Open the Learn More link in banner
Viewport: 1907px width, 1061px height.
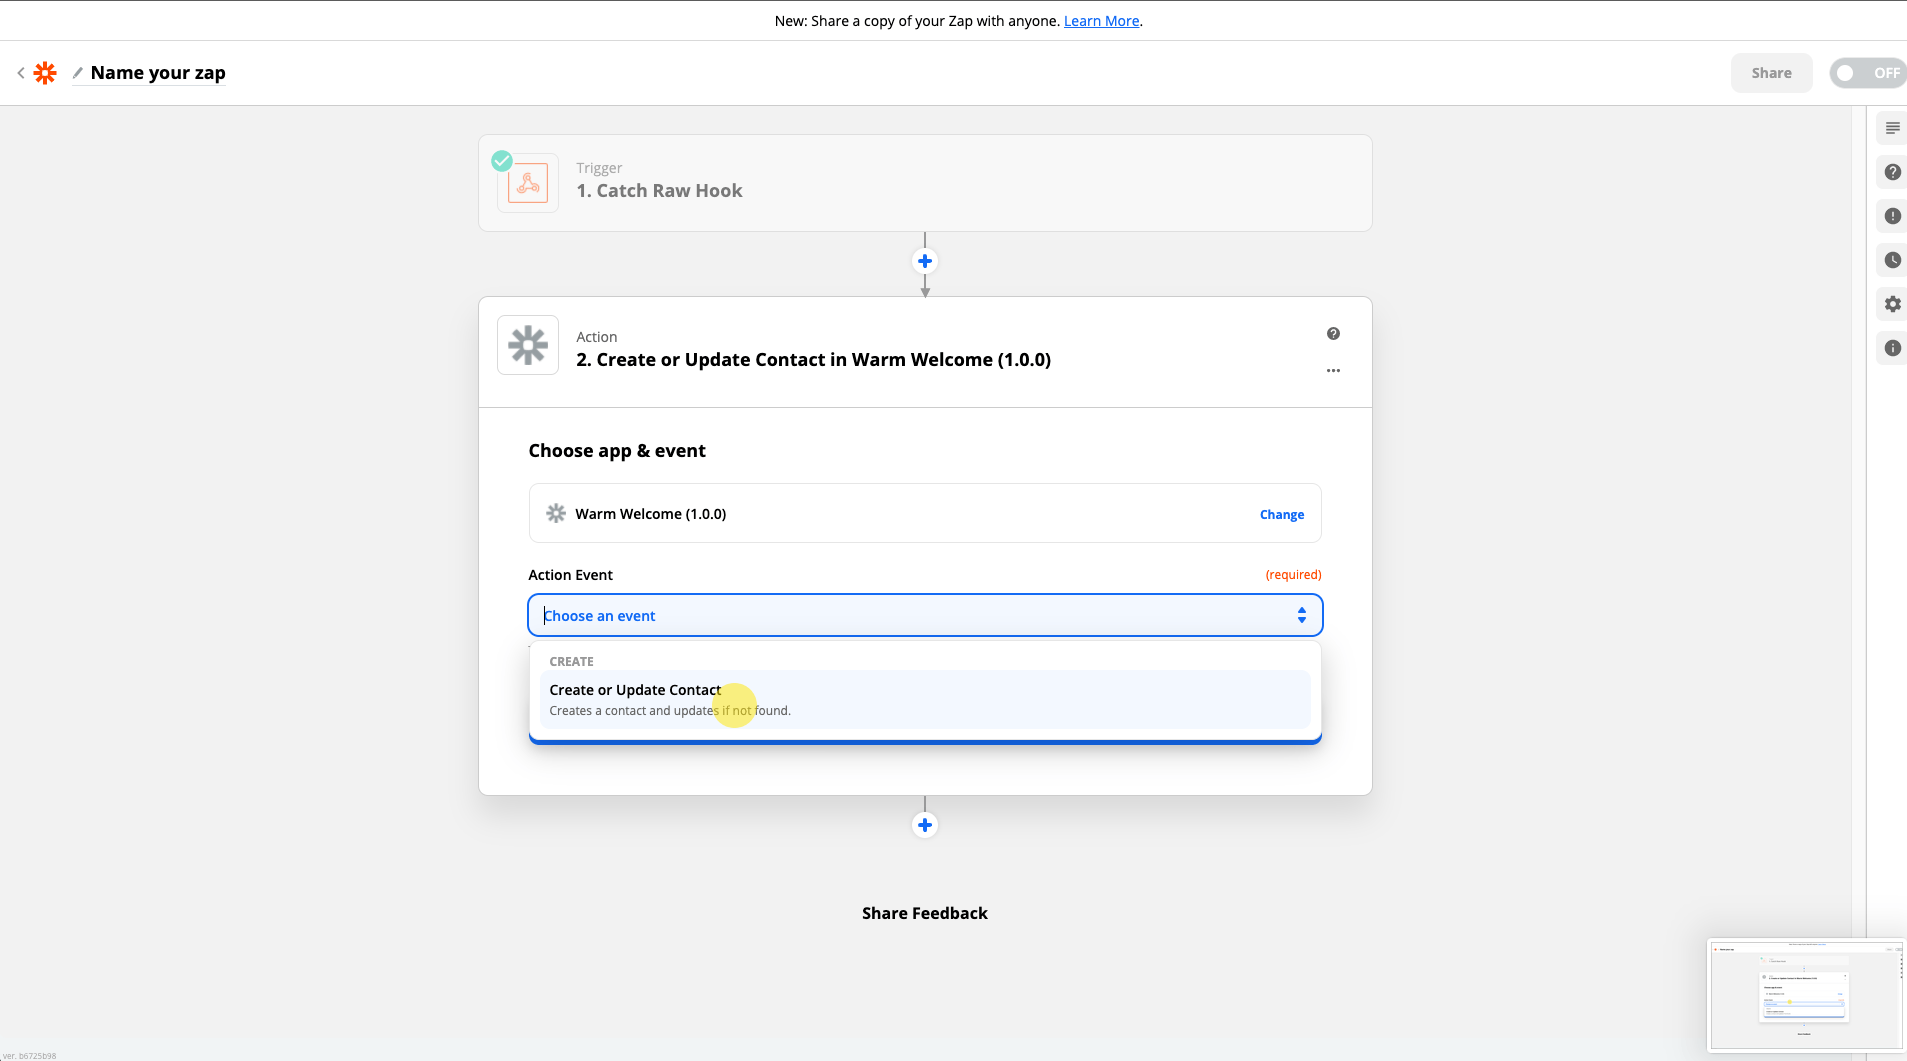coord(1101,21)
